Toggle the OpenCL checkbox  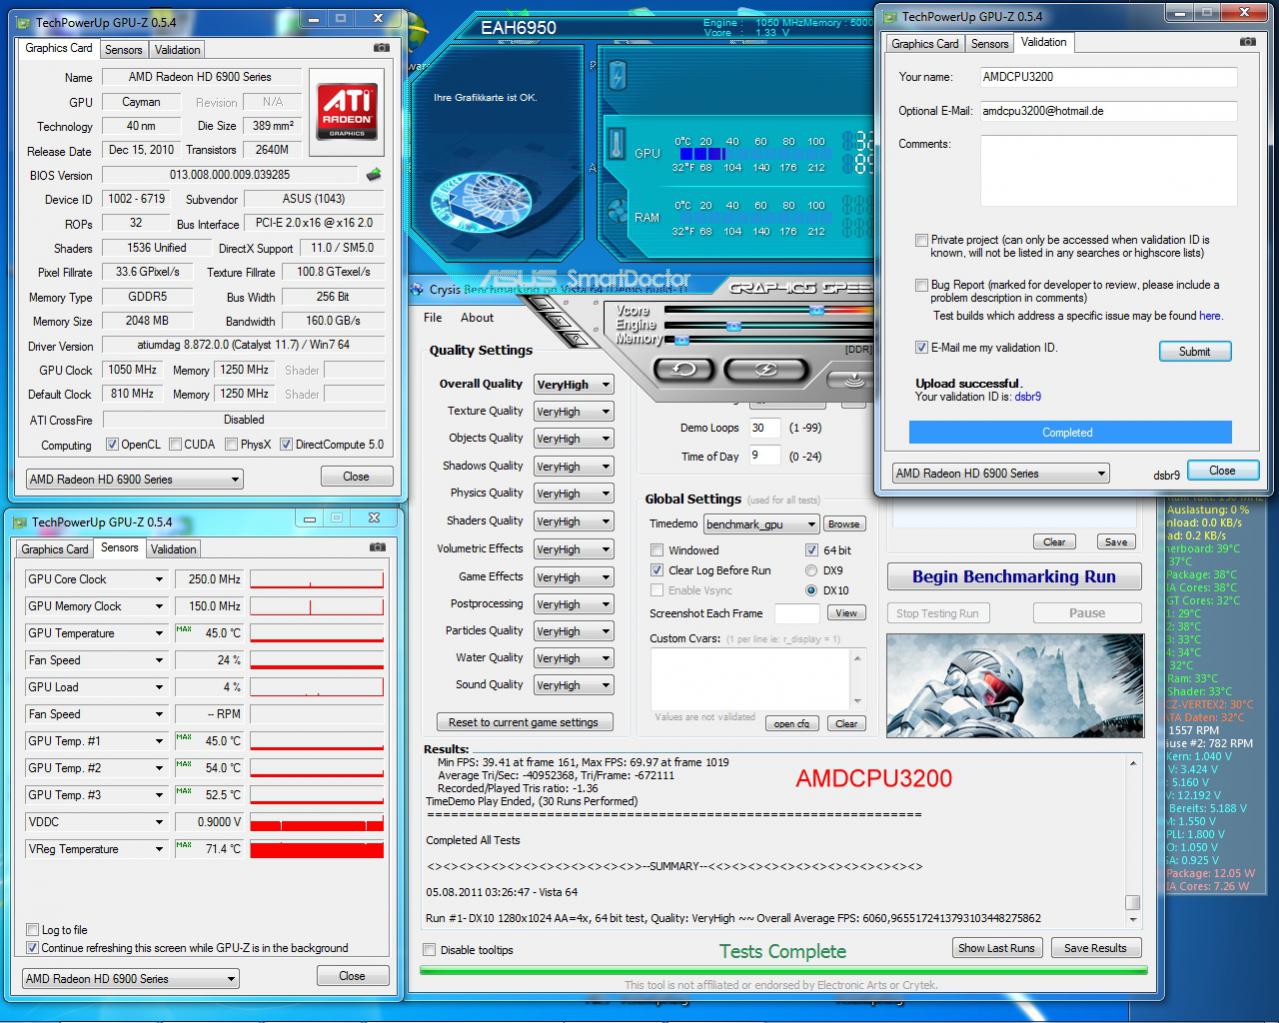(112, 444)
